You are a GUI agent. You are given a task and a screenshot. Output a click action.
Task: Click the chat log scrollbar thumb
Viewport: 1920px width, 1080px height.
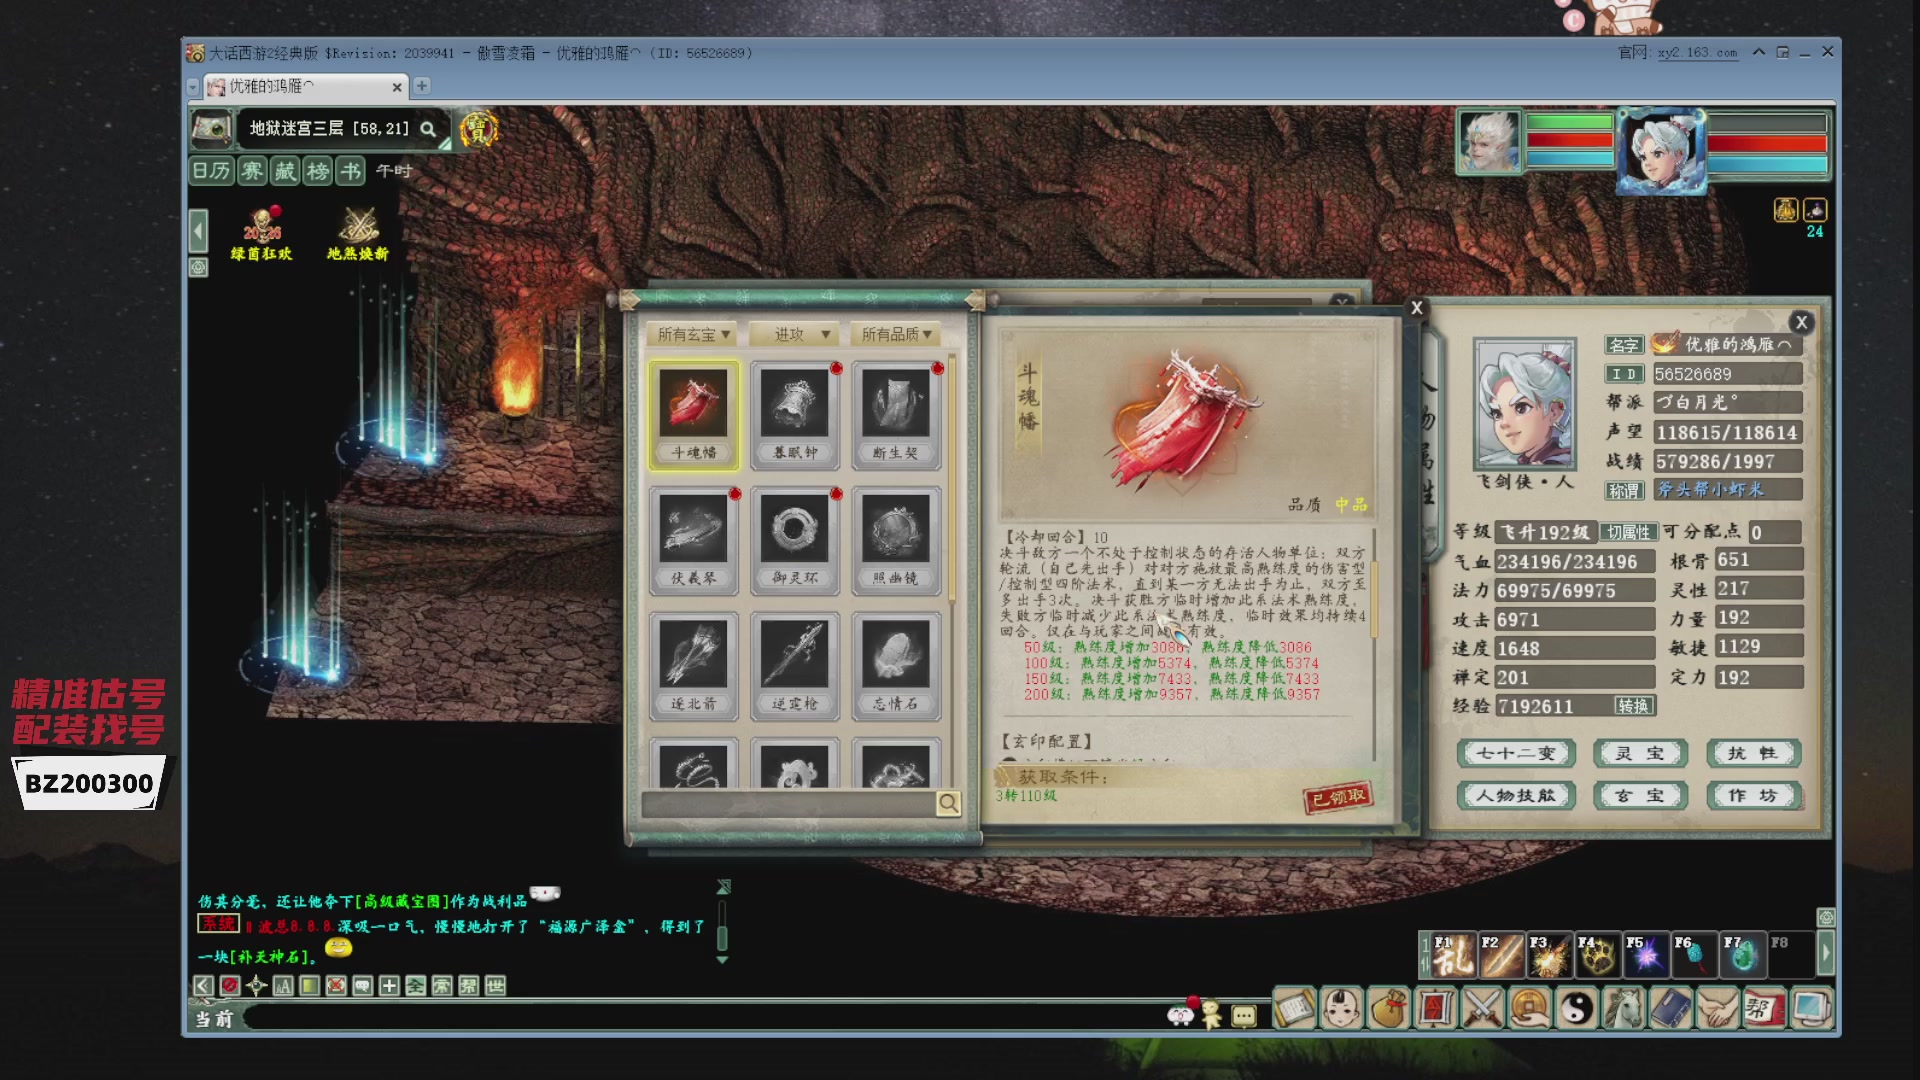[722, 937]
